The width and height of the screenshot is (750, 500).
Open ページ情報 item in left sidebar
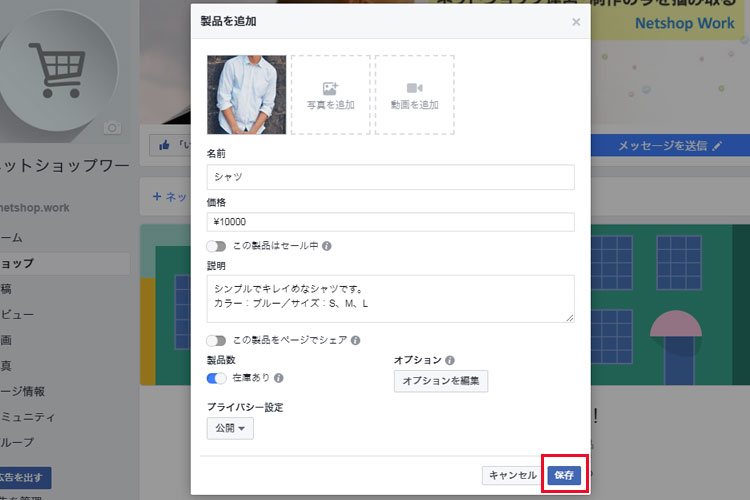click(22, 391)
